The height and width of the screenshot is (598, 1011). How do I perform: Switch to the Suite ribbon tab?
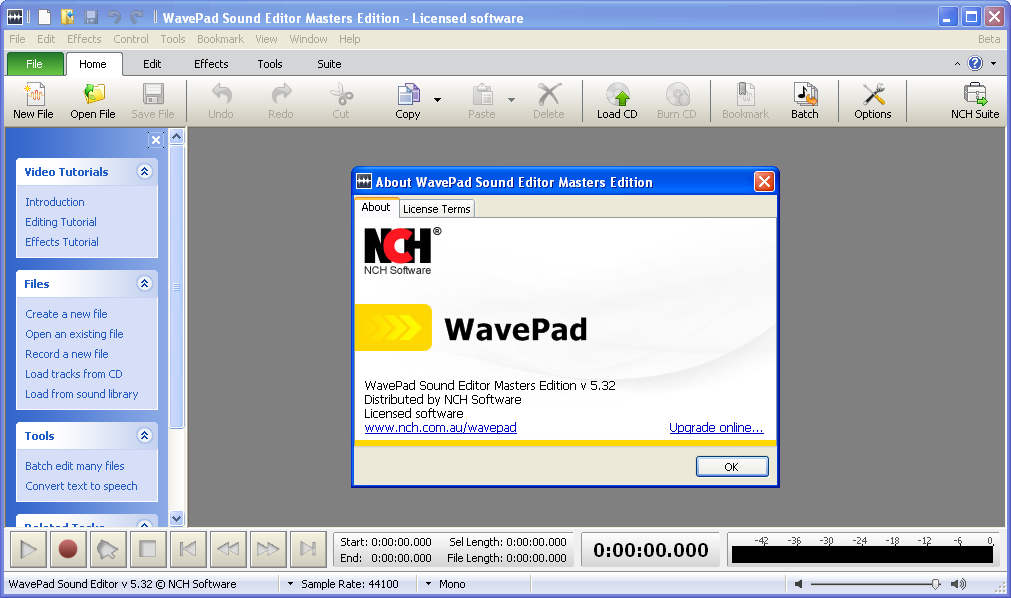pyautogui.click(x=329, y=64)
